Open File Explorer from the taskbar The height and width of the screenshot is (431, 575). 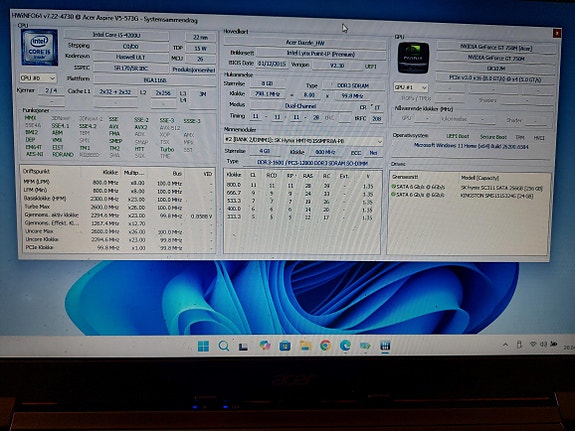click(305, 345)
